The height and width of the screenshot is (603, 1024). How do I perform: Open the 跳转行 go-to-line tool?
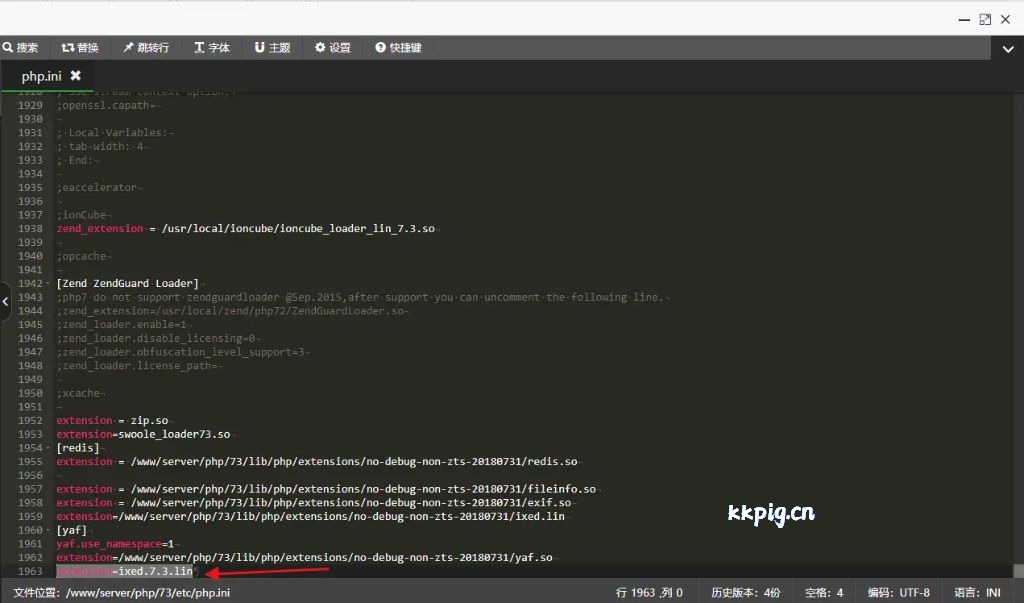146,48
